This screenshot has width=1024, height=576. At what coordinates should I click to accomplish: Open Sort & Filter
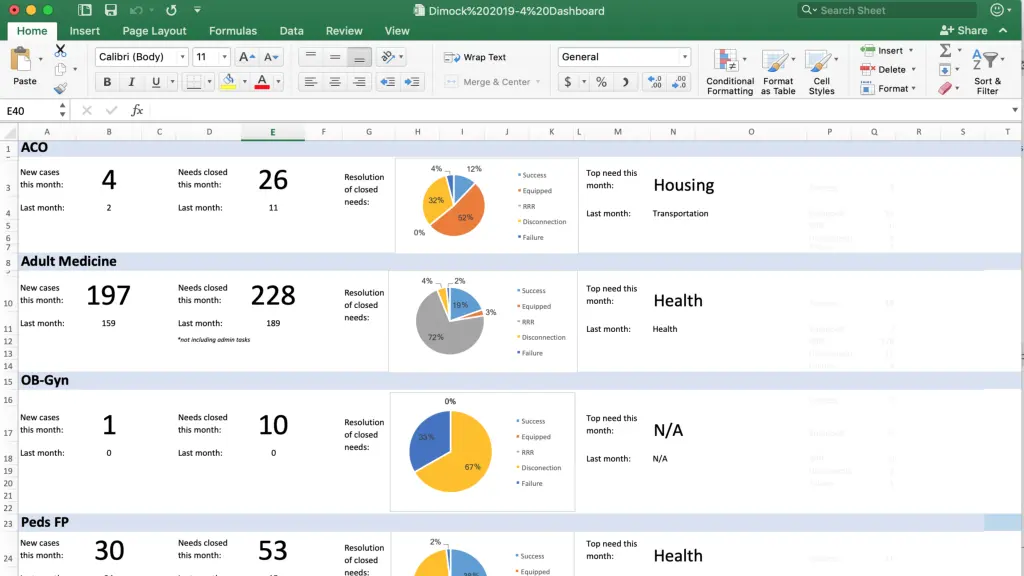coord(987,72)
